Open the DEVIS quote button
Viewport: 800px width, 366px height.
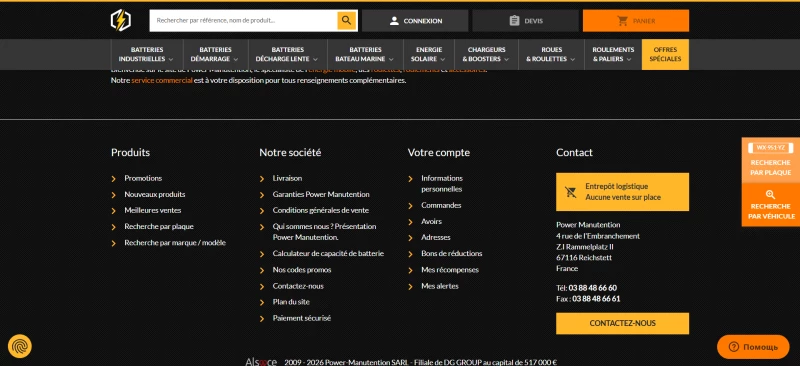pyautogui.click(x=526, y=21)
